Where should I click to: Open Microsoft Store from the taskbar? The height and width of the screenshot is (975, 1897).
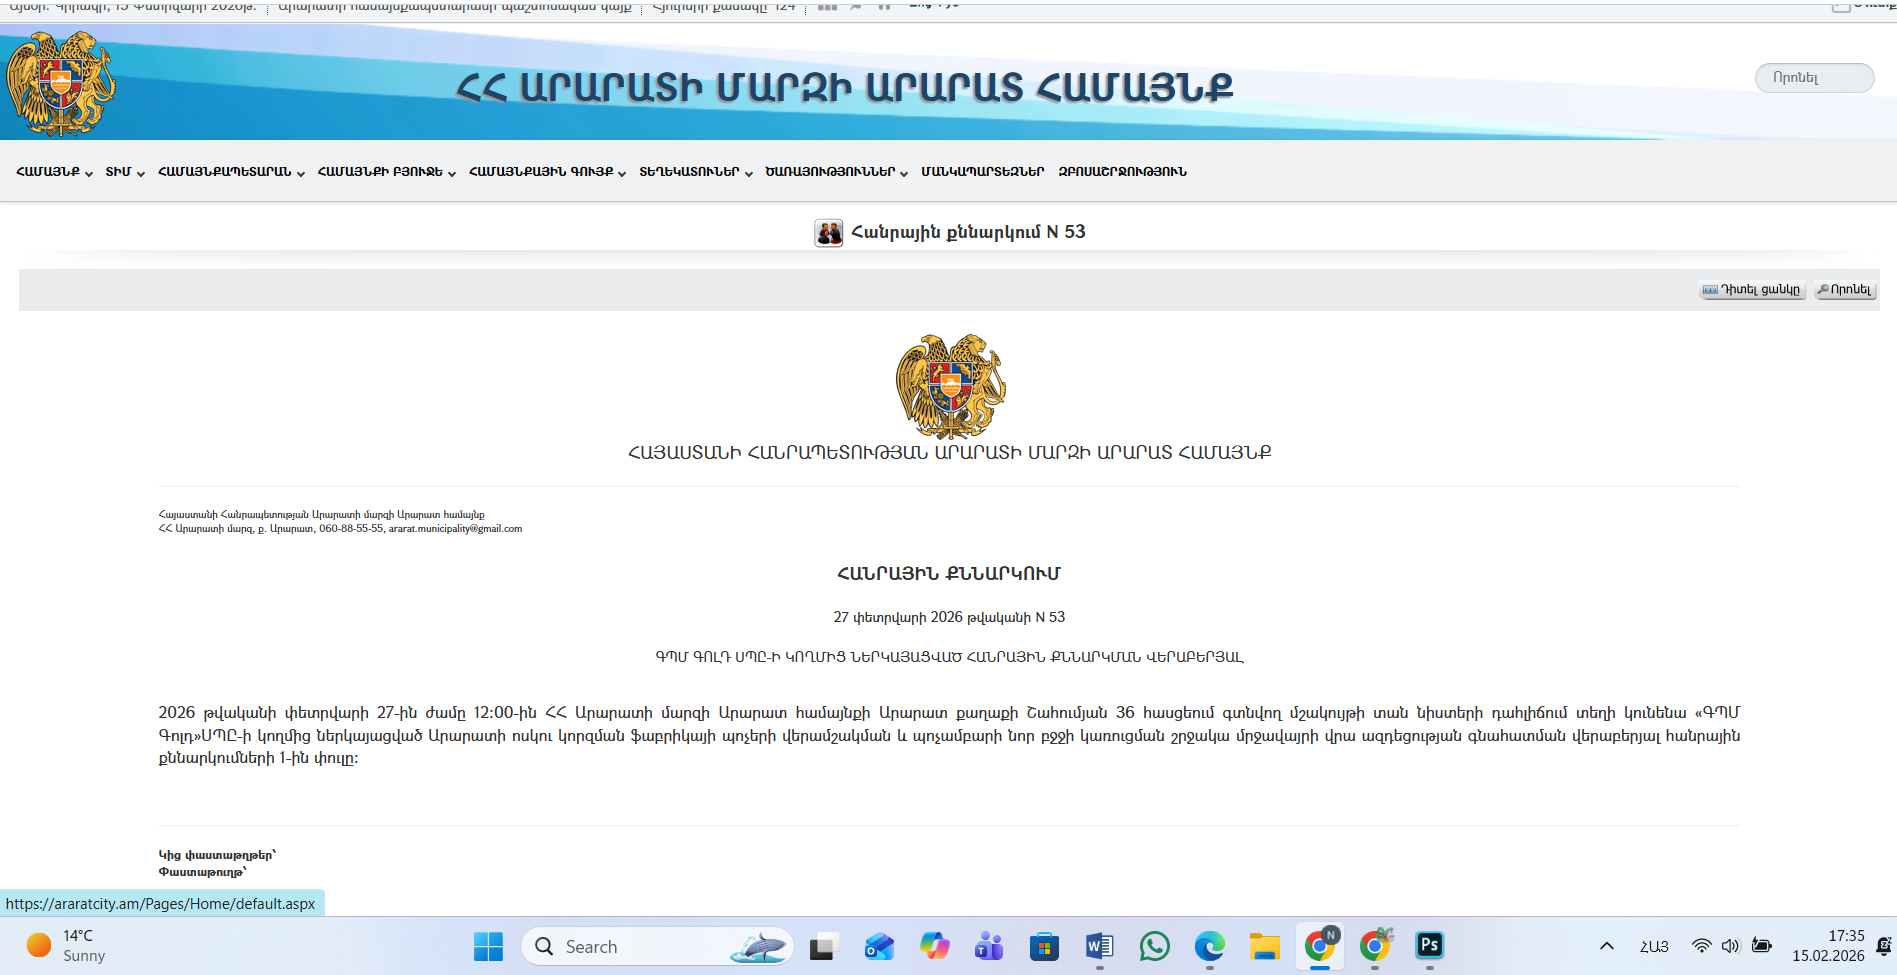click(x=1044, y=946)
